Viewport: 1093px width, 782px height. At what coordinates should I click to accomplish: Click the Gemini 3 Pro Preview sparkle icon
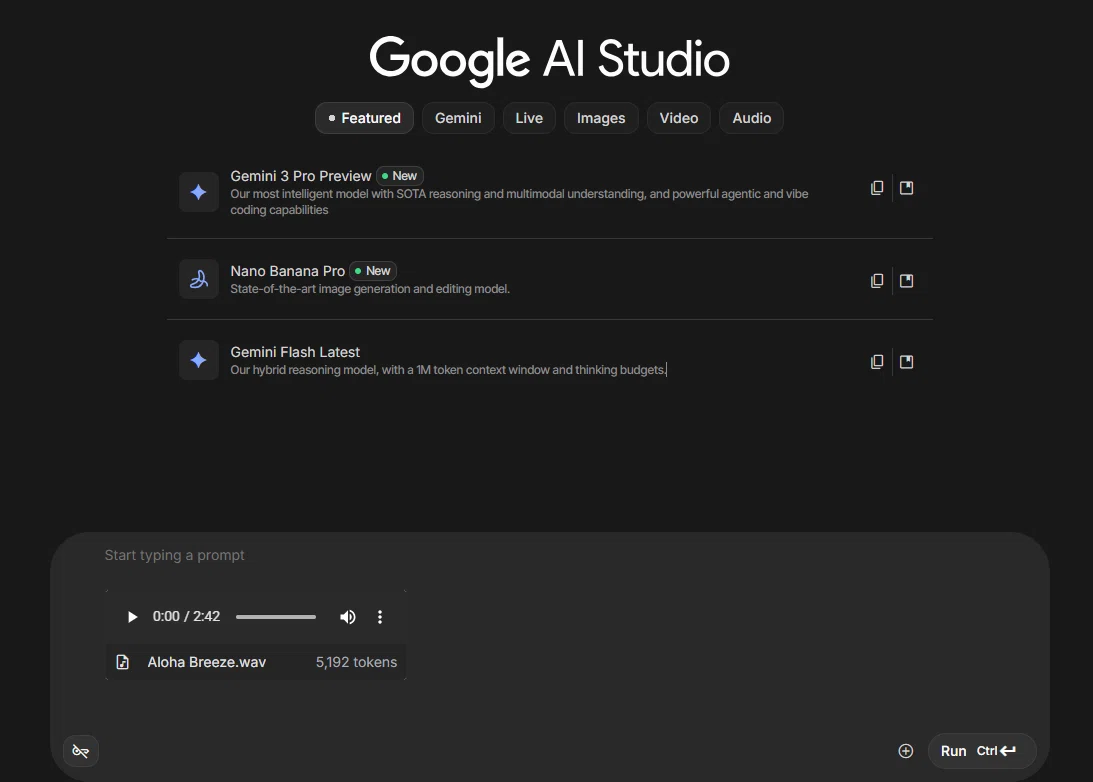click(199, 192)
